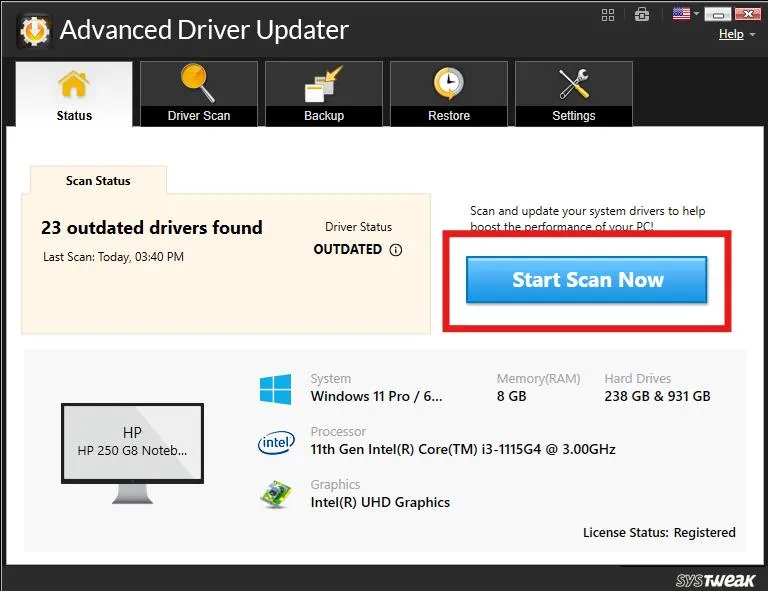Click the Windows logo system icon
The image size is (768, 591).
pos(275,389)
